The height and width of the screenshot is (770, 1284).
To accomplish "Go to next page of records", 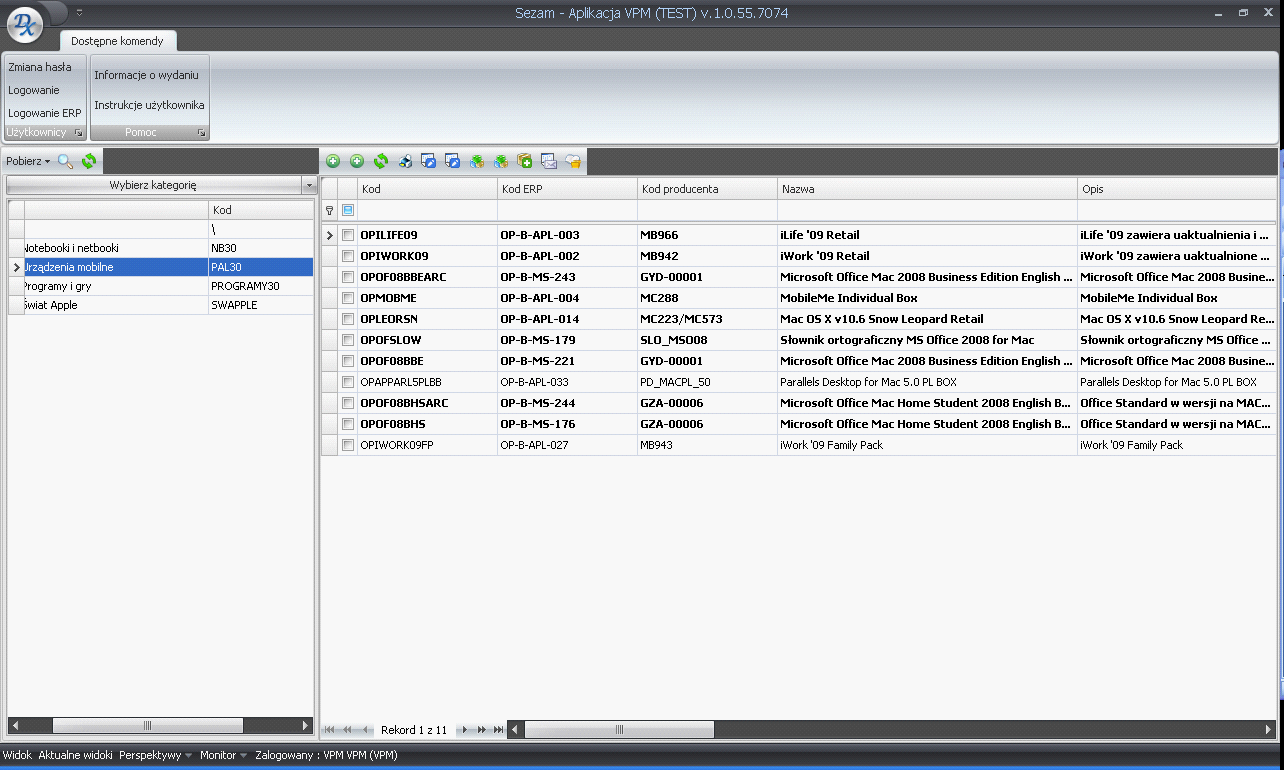I will click(481, 730).
